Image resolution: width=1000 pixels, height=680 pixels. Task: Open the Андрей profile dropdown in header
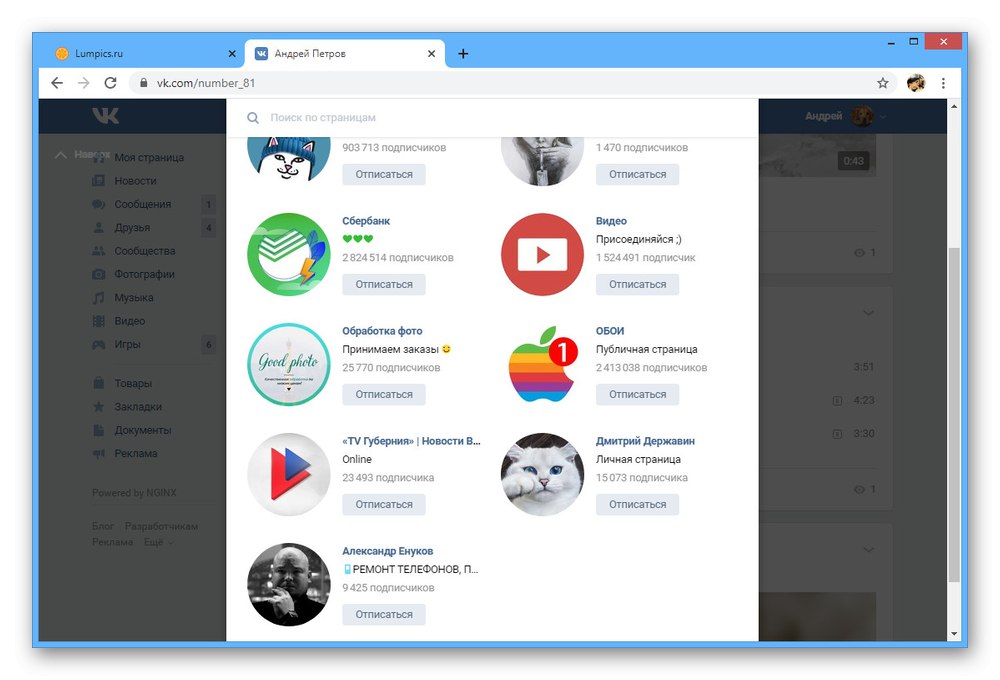point(846,116)
